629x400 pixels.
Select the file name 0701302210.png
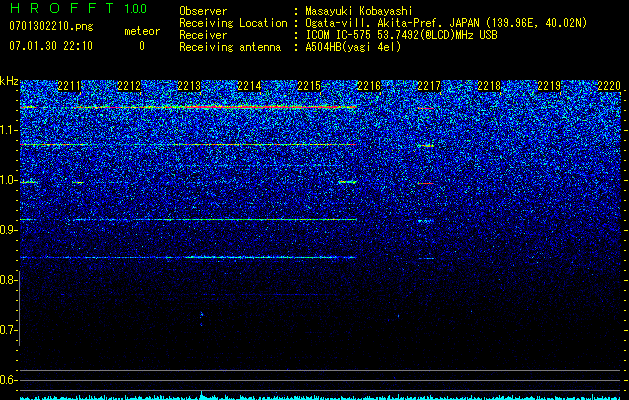(x=51, y=27)
